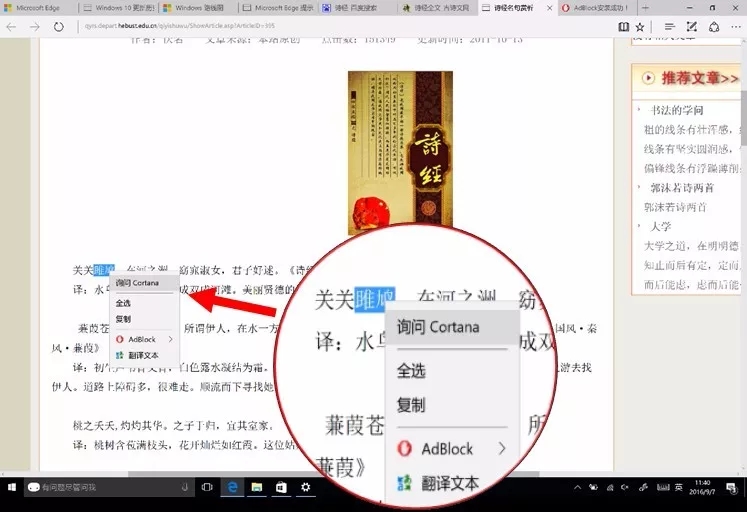Expand the AdBlock submenu arrow
The width and height of the screenshot is (747, 512).
171,339
